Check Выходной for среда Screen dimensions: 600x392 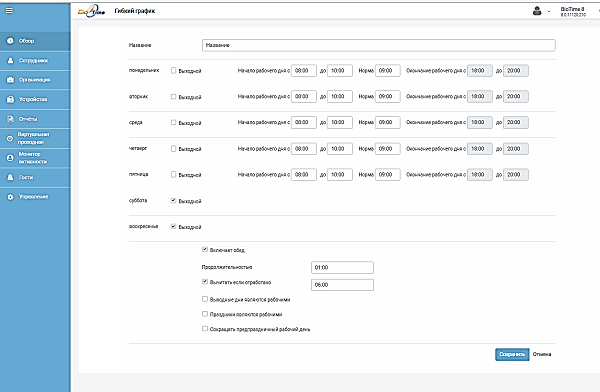173,122
